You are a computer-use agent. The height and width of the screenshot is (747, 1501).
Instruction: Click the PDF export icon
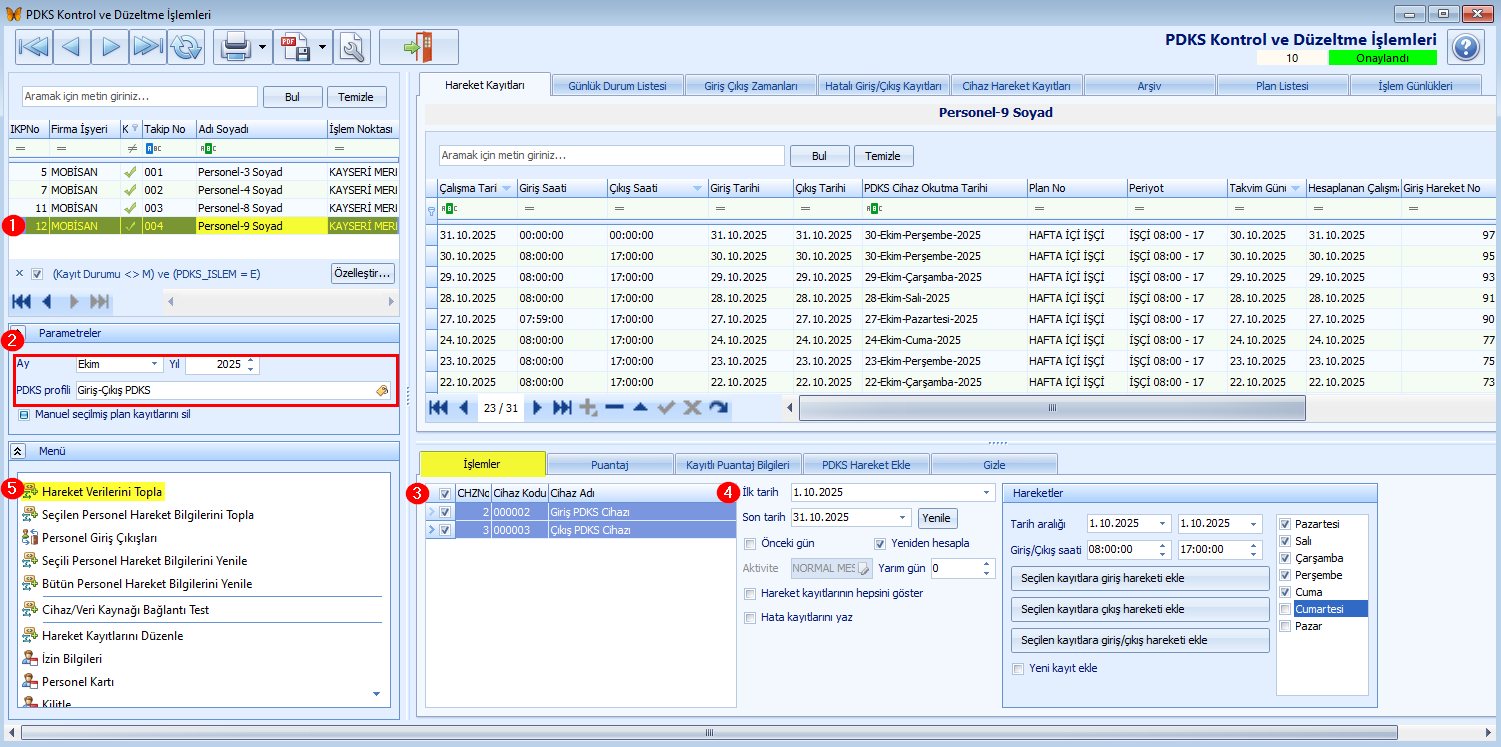[294, 47]
